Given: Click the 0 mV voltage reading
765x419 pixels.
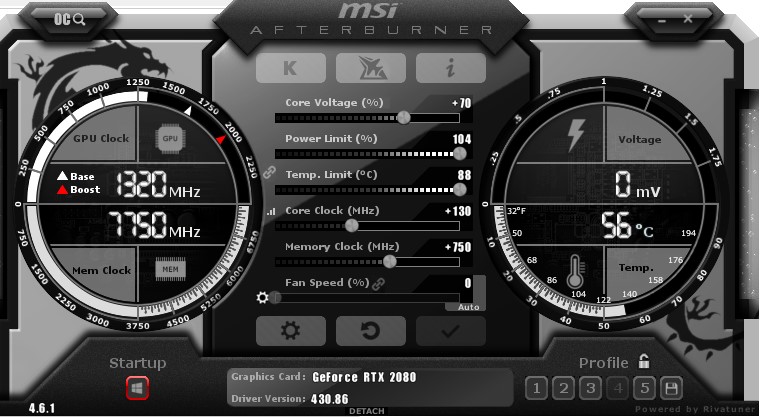Looking at the screenshot, I should pyautogui.click(x=637, y=184).
